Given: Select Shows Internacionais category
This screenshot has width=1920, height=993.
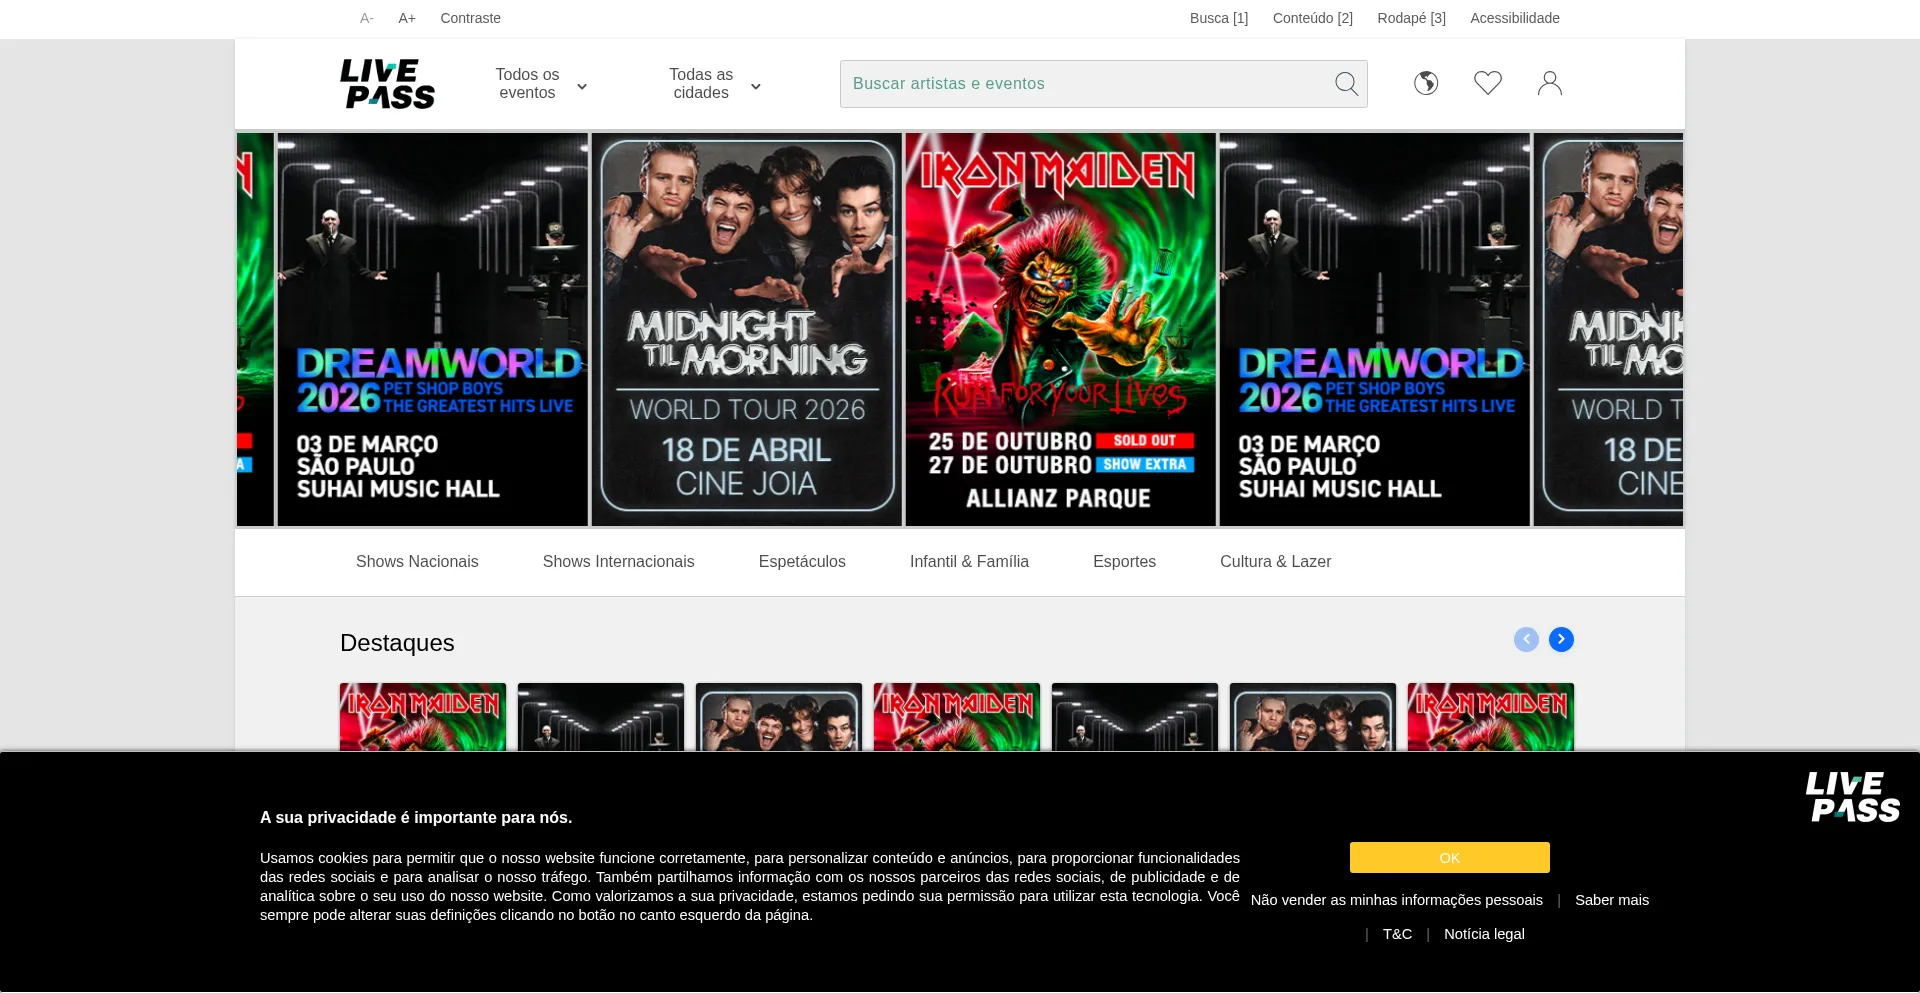Looking at the screenshot, I should pos(618,562).
